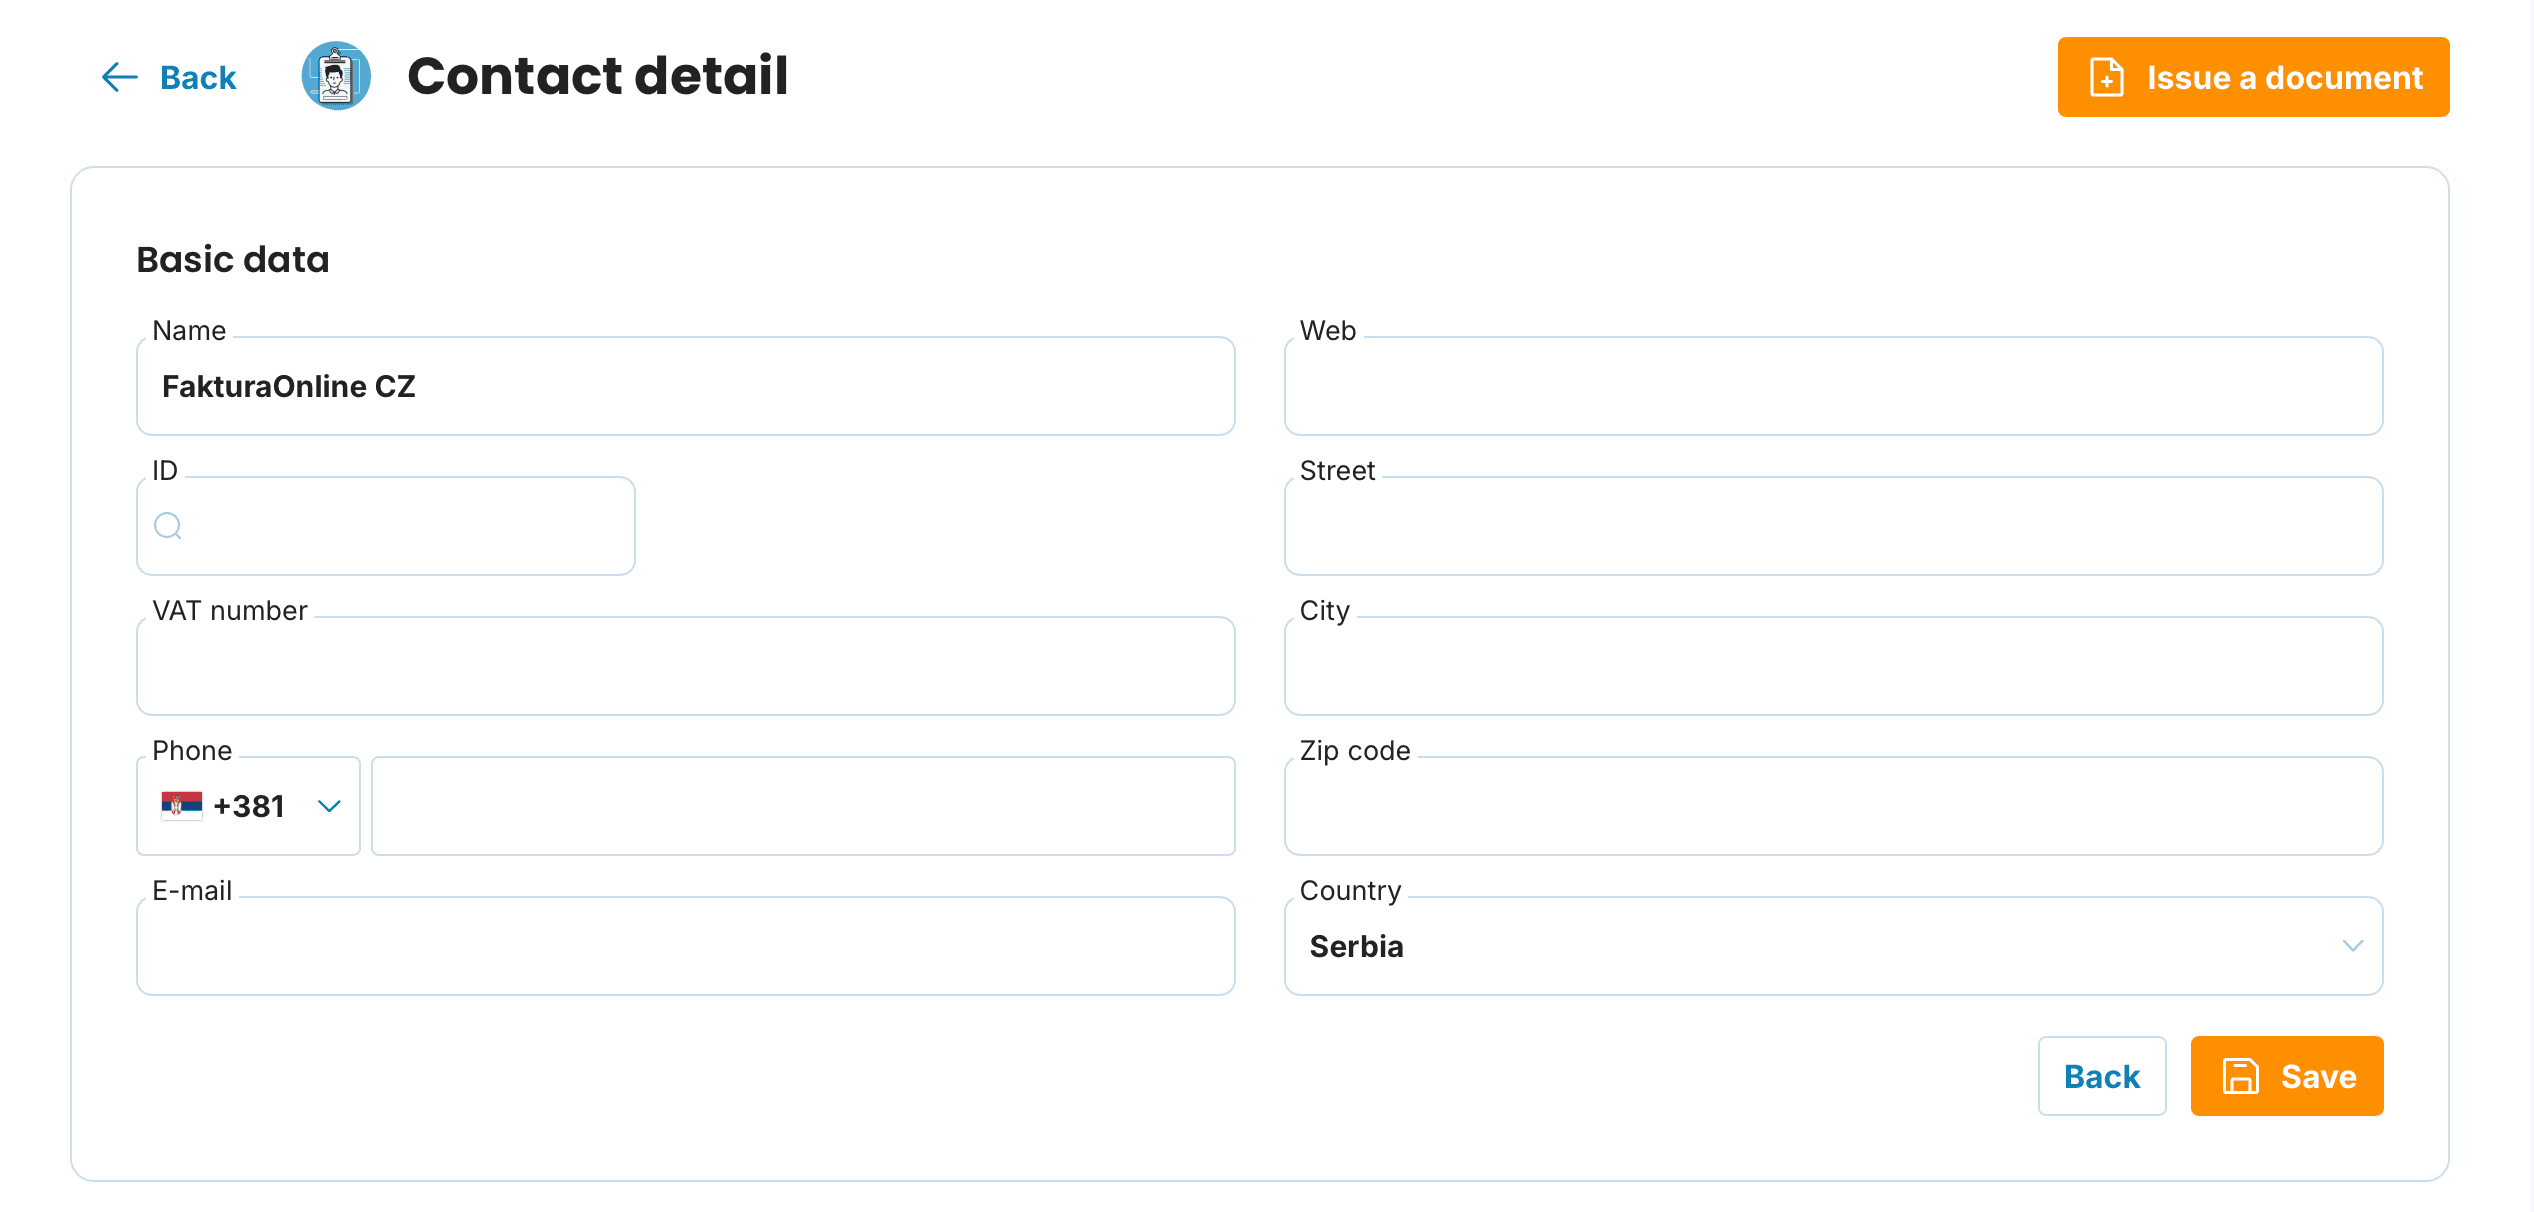This screenshot has height=1212, width=2534.
Task: Click the contact avatar icon beside title
Action: pos(336,76)
